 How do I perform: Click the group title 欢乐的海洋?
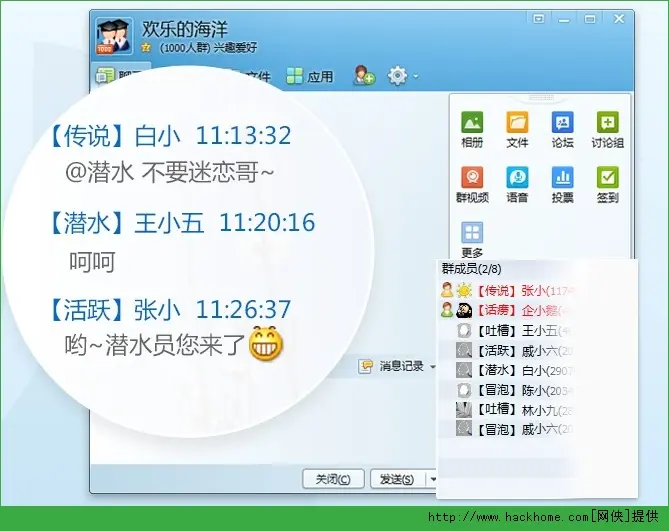[184, 29]
